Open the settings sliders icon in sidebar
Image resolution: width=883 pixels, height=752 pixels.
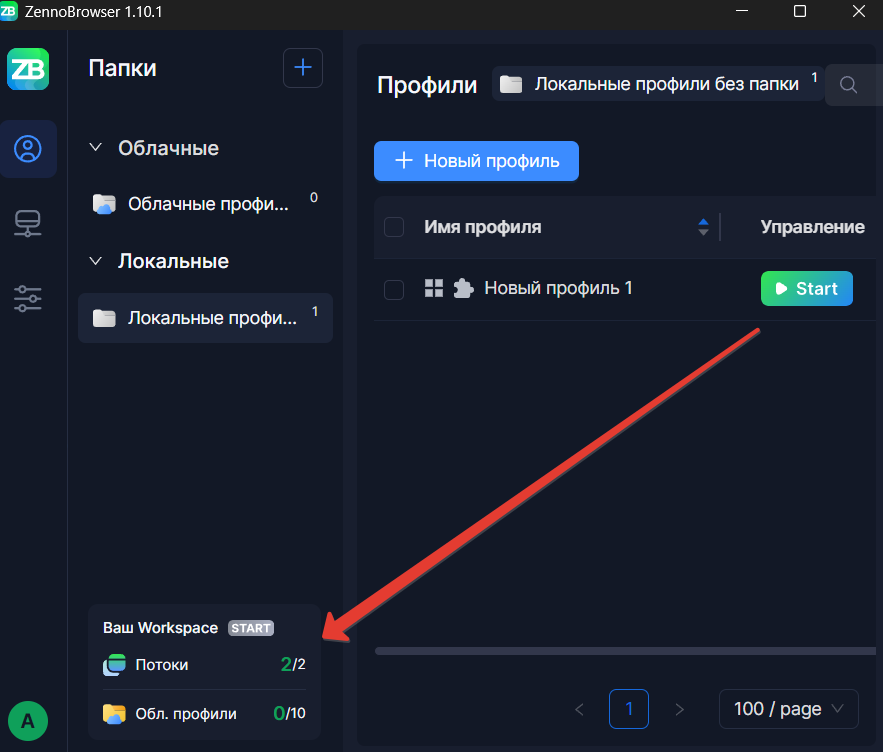click(x=28, y=299)
